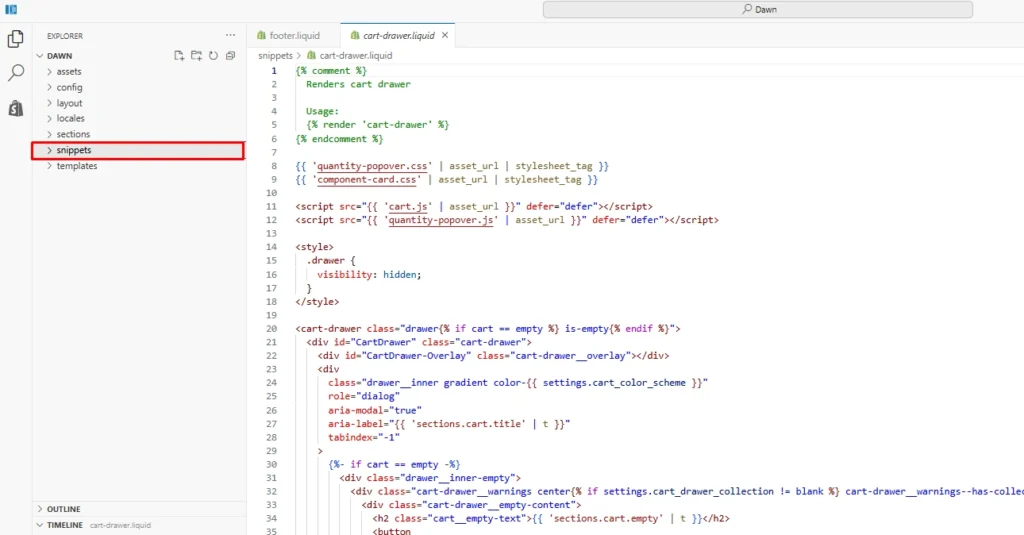Open the Search view in activity bar
Viewport: 1024px width, 535px height.
(x=16, y=73)
